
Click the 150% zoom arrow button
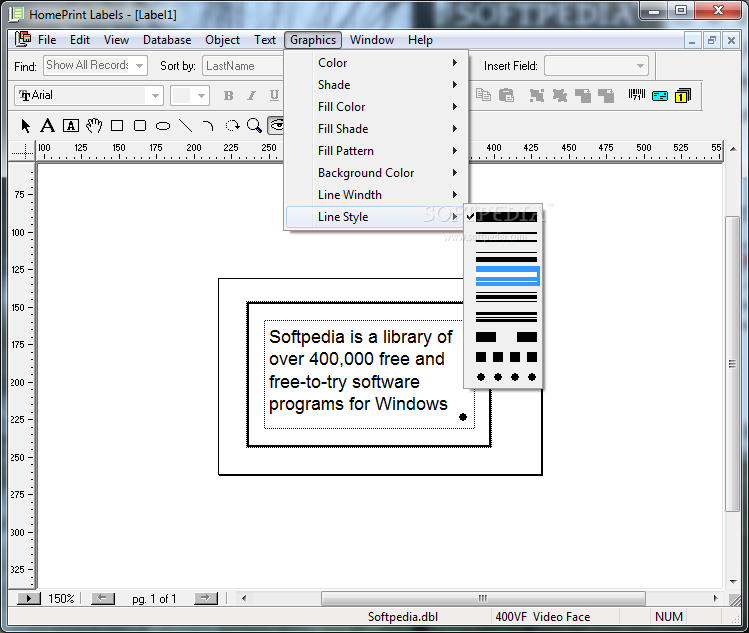pos(29,598)
